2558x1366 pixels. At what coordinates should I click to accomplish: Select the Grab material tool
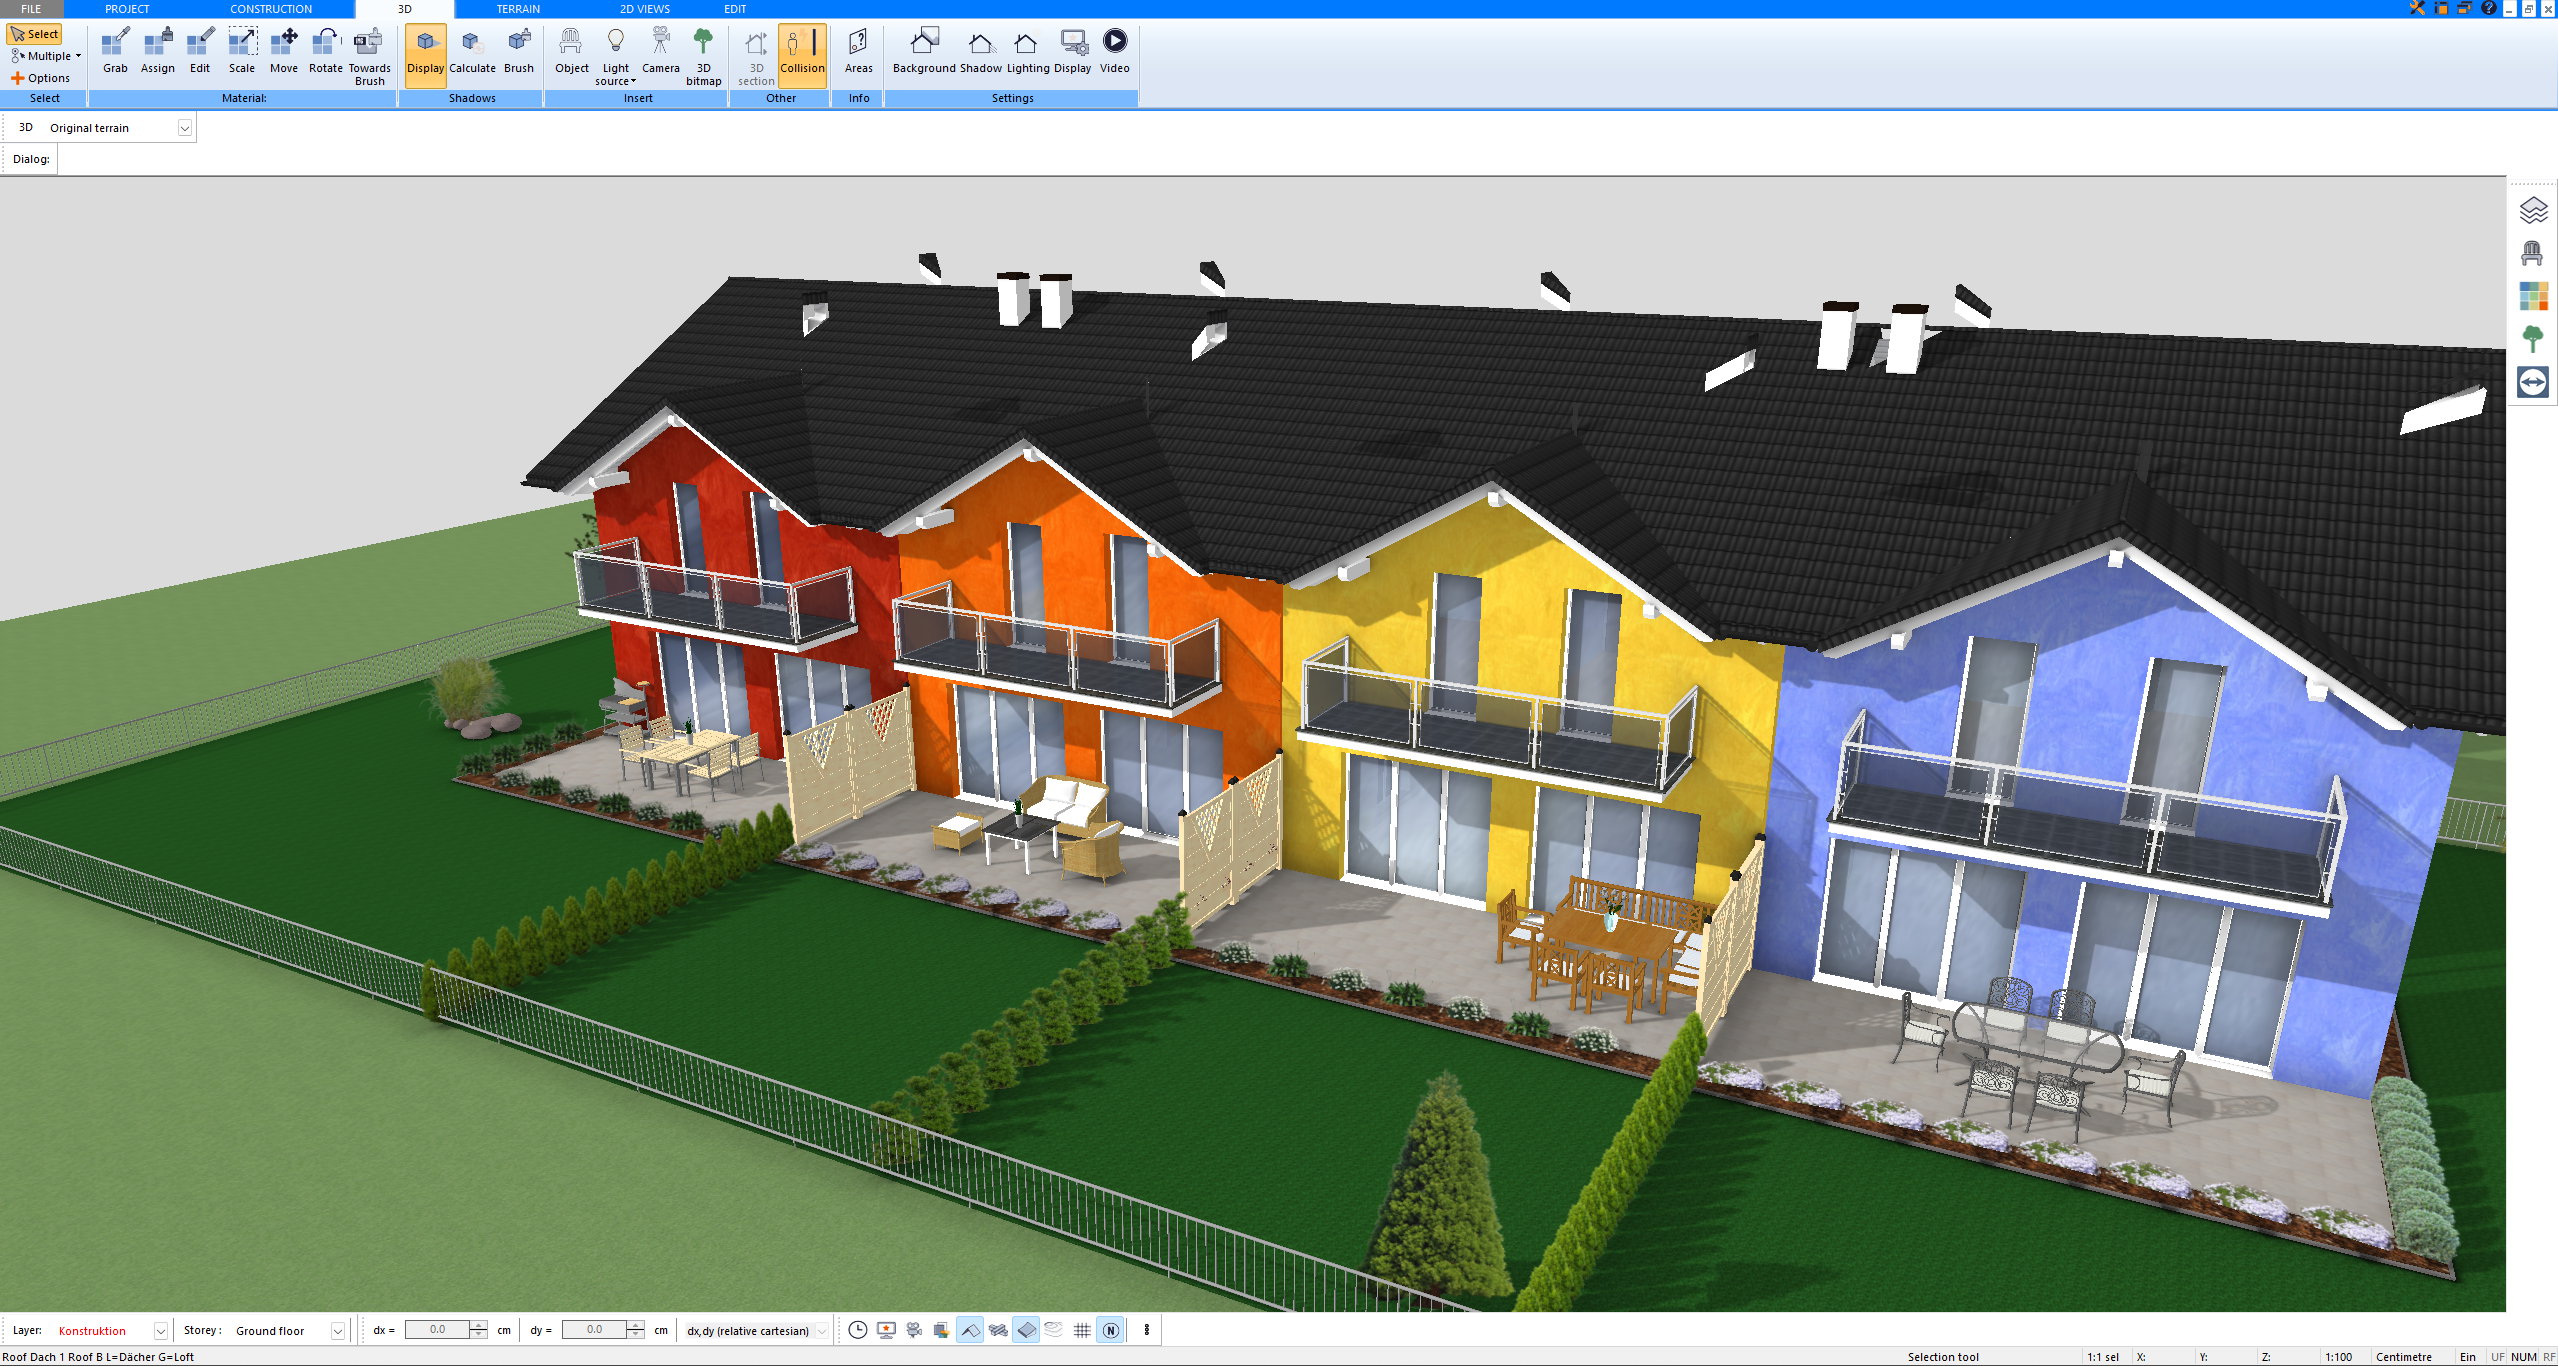pos(115,52)
